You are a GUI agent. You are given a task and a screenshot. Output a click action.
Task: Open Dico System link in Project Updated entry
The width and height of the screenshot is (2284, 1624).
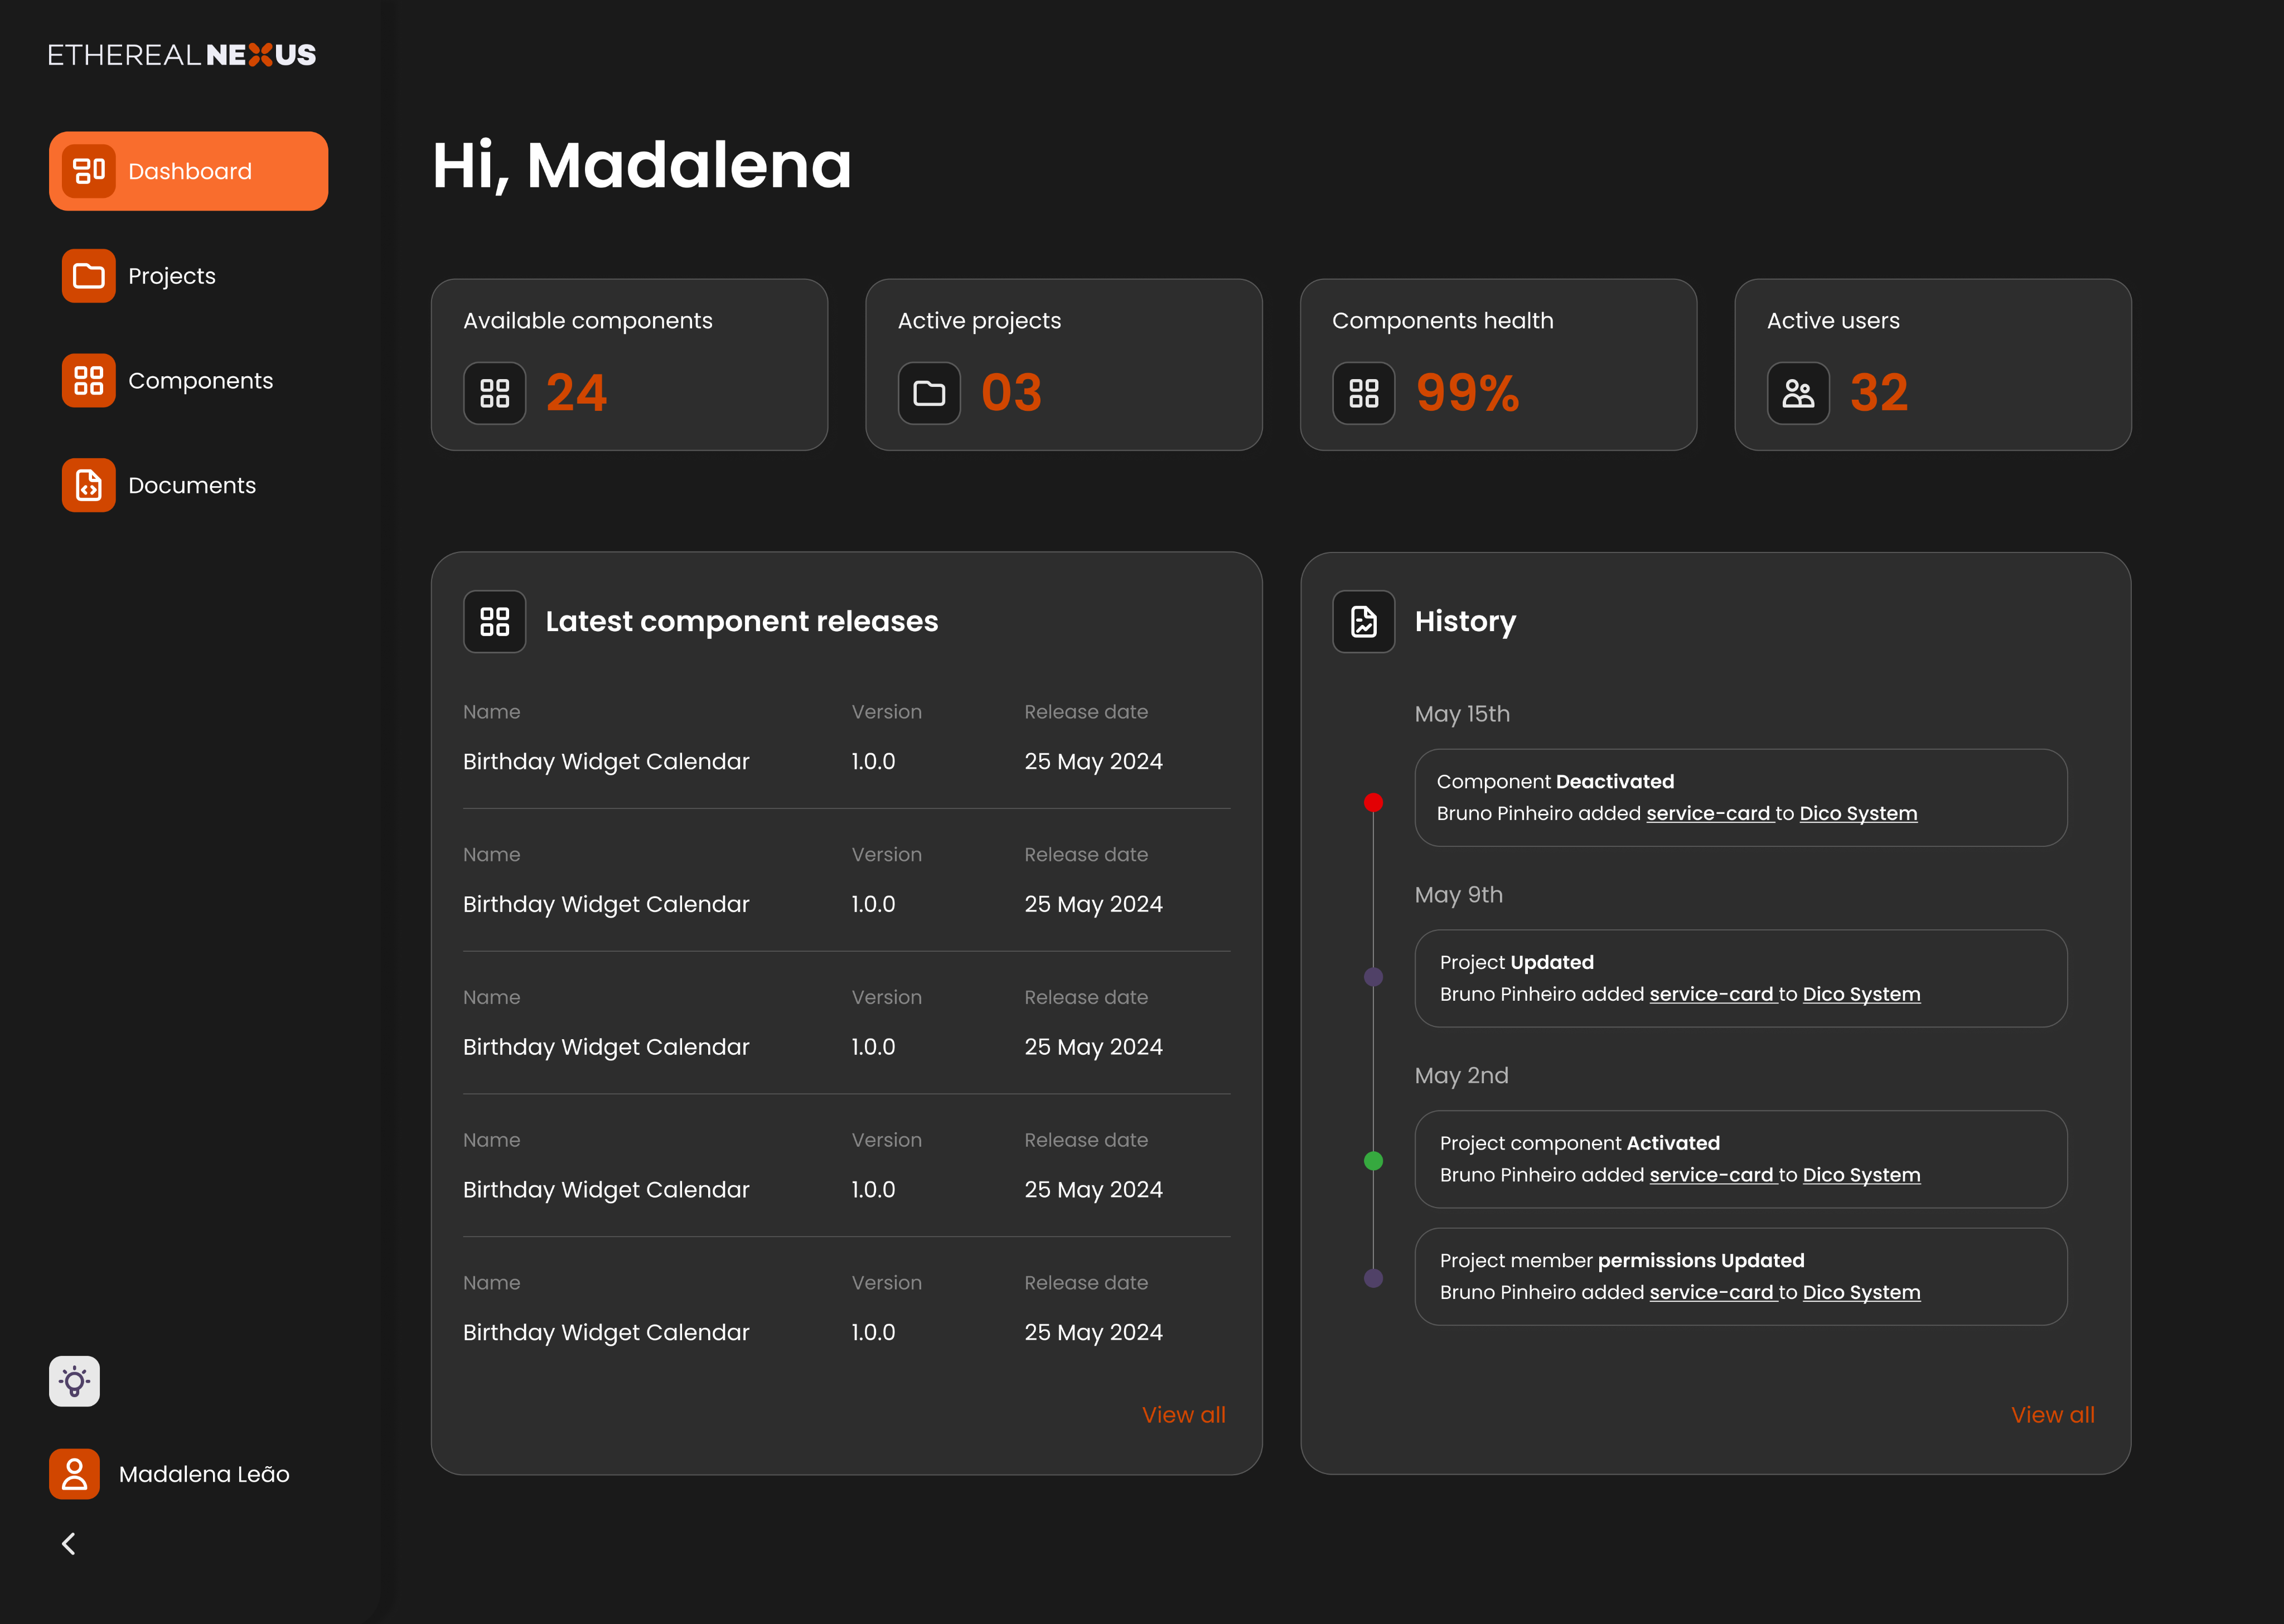[1861, 994]
